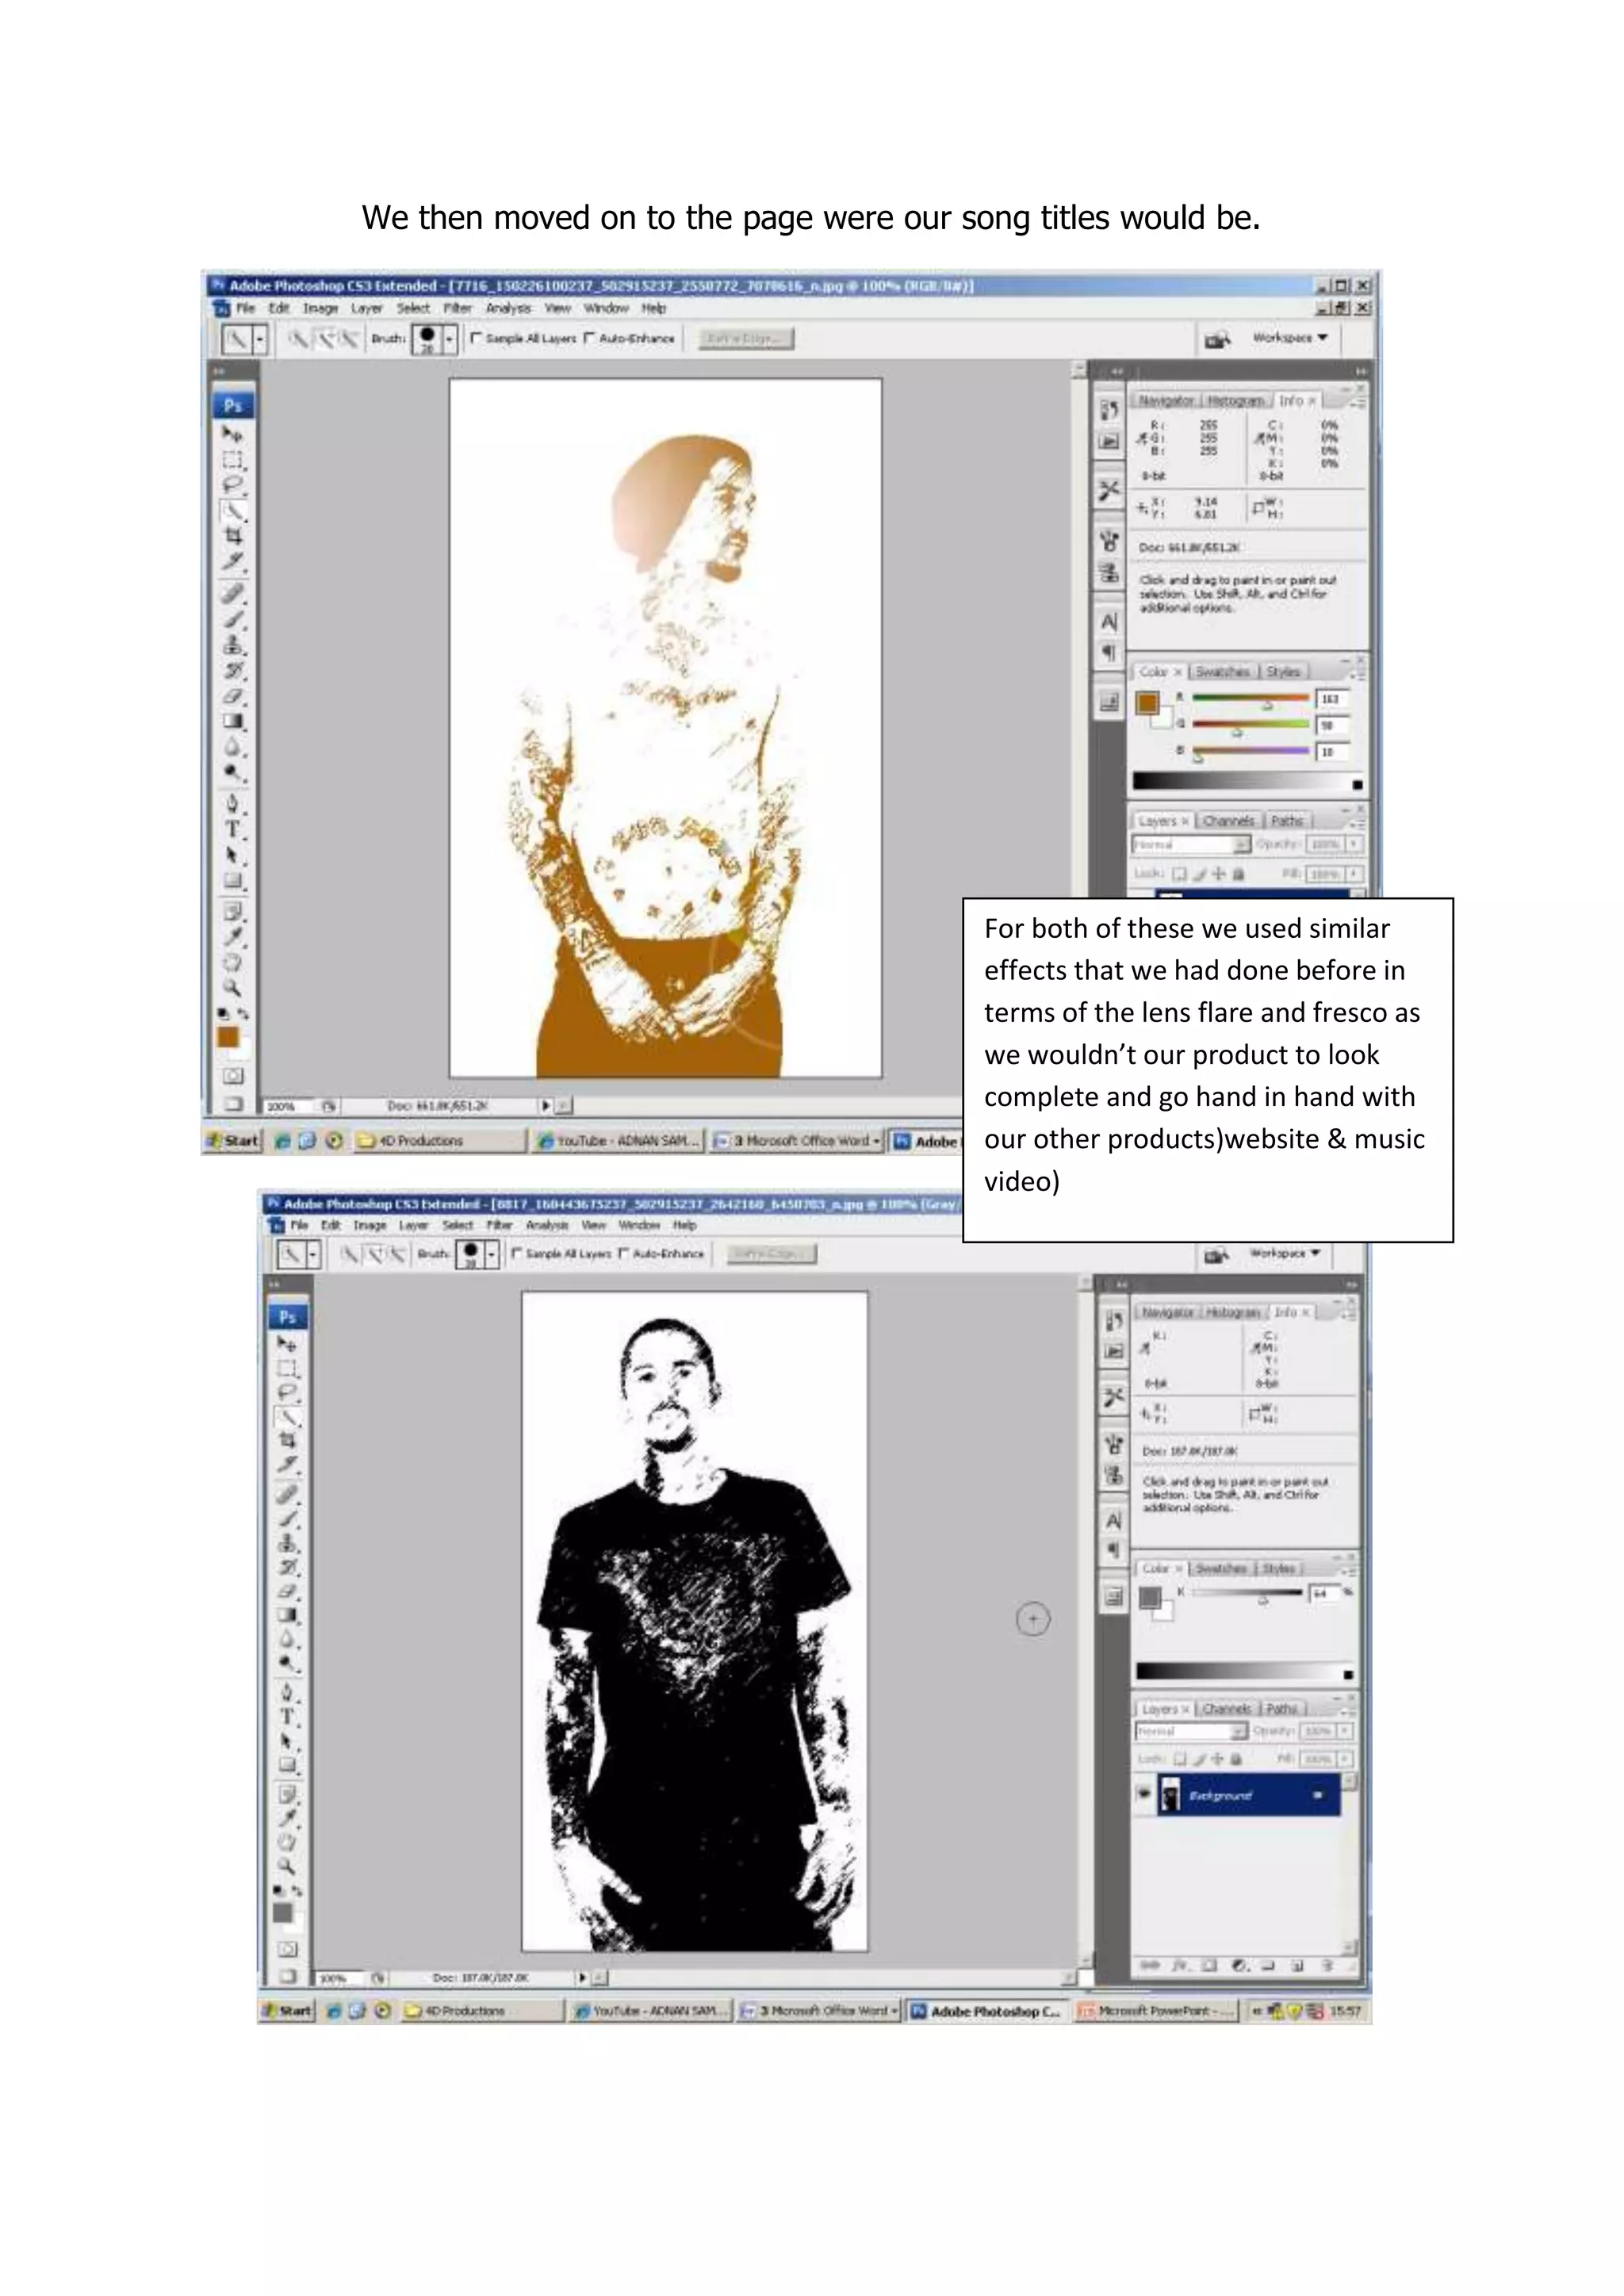Click Go to Bridge icon in upper window
Viewport: 1624px width, 2296px height.
(x=1217, y=340)
